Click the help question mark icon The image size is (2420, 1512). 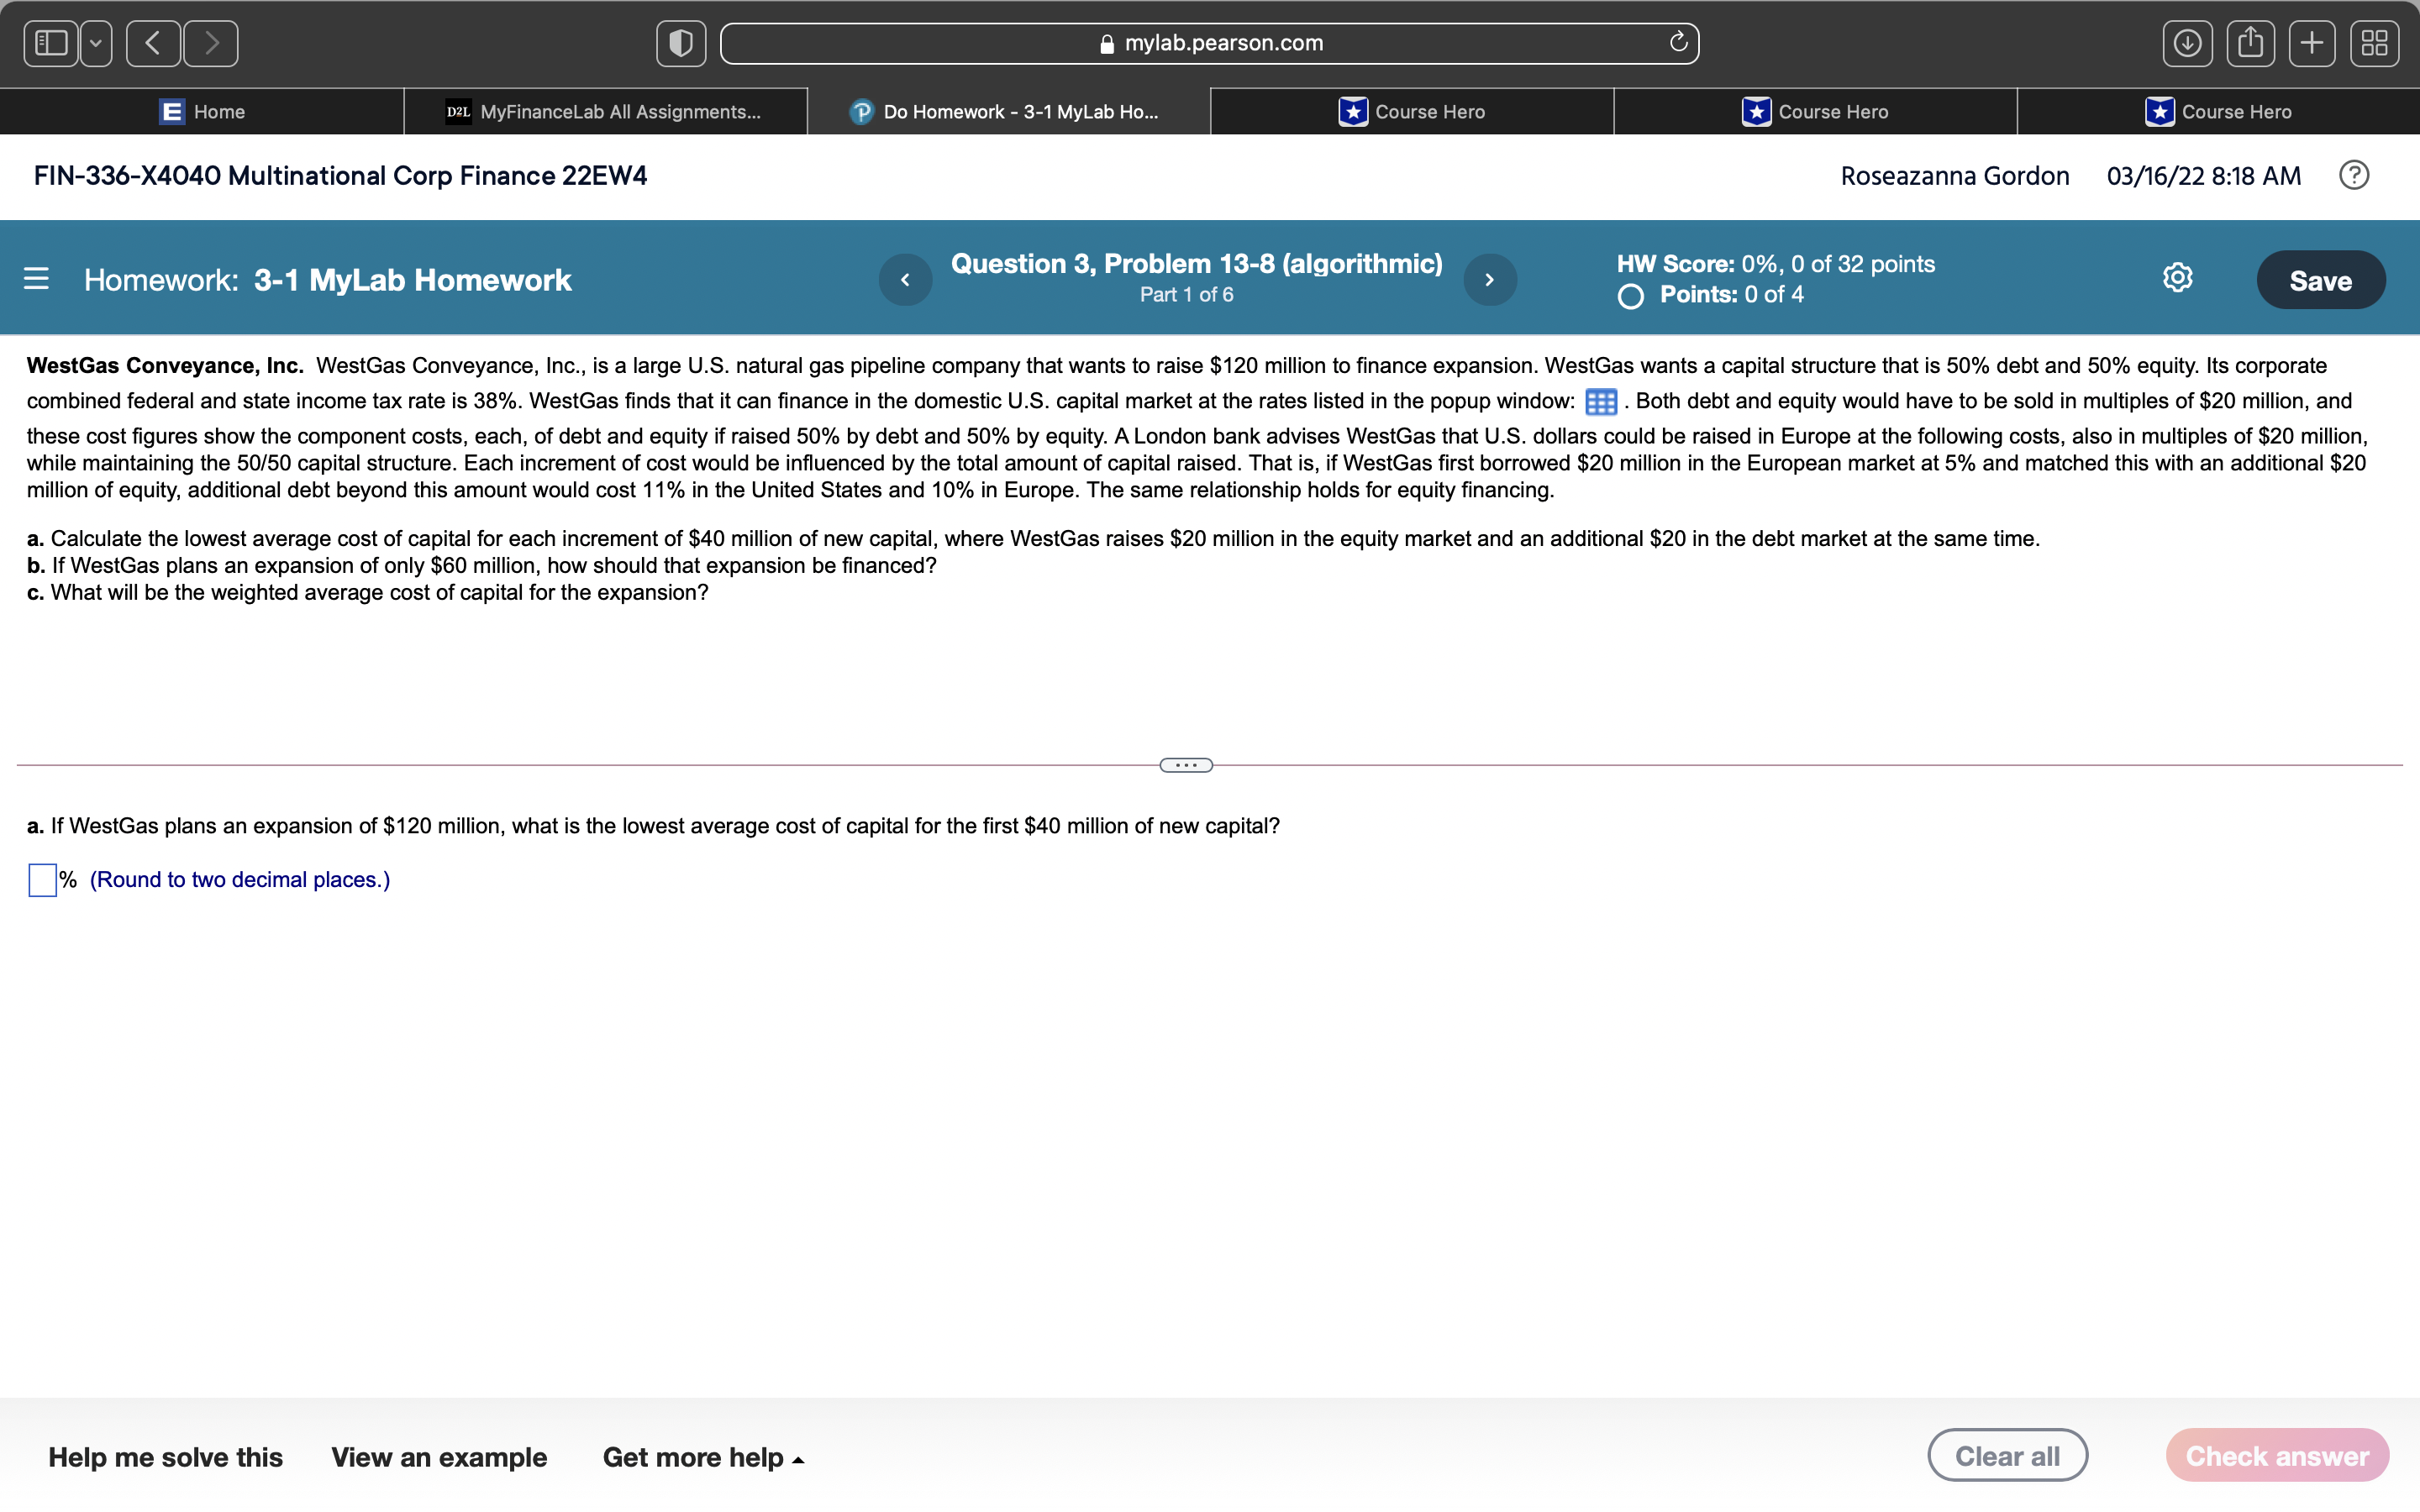pyautogui.click(x=2354, y=175)
